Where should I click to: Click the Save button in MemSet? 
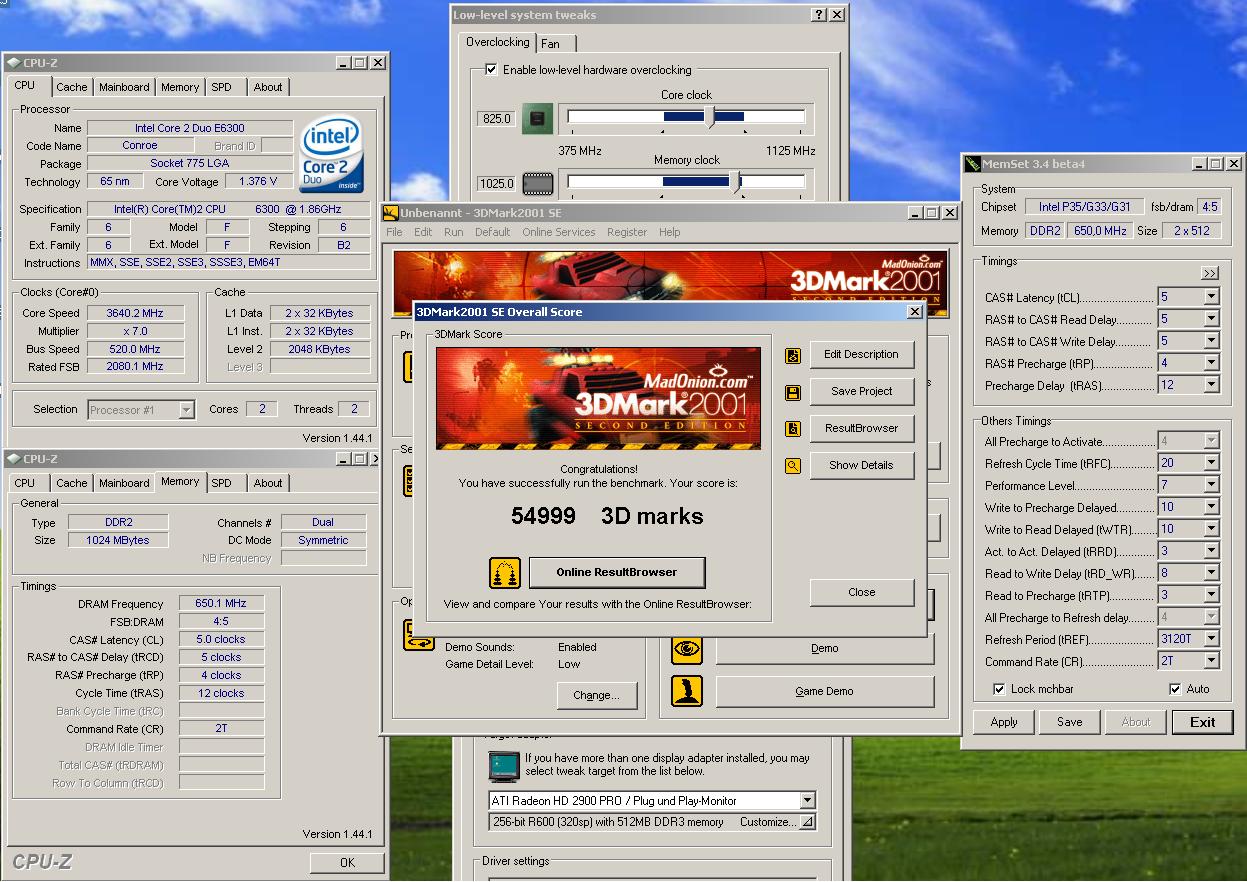[x=1069, y=722]
